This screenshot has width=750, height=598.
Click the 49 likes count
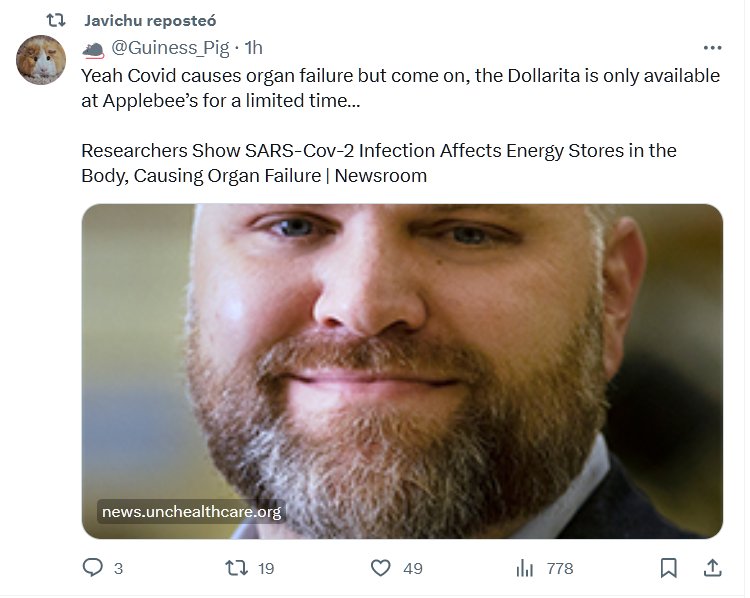pos(413,568)
